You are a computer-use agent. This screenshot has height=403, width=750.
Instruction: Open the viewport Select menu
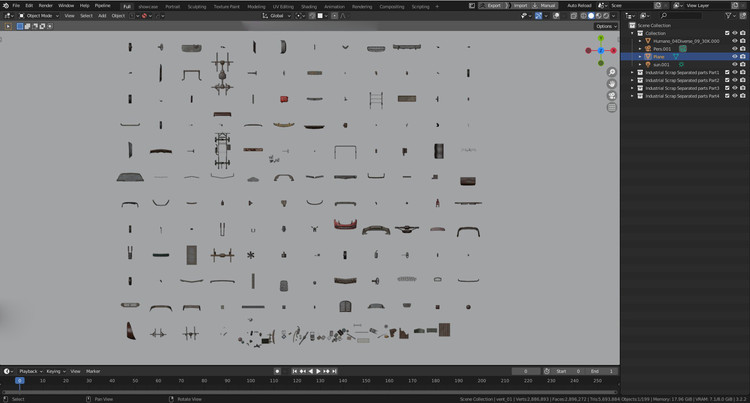tap(86, 16)
